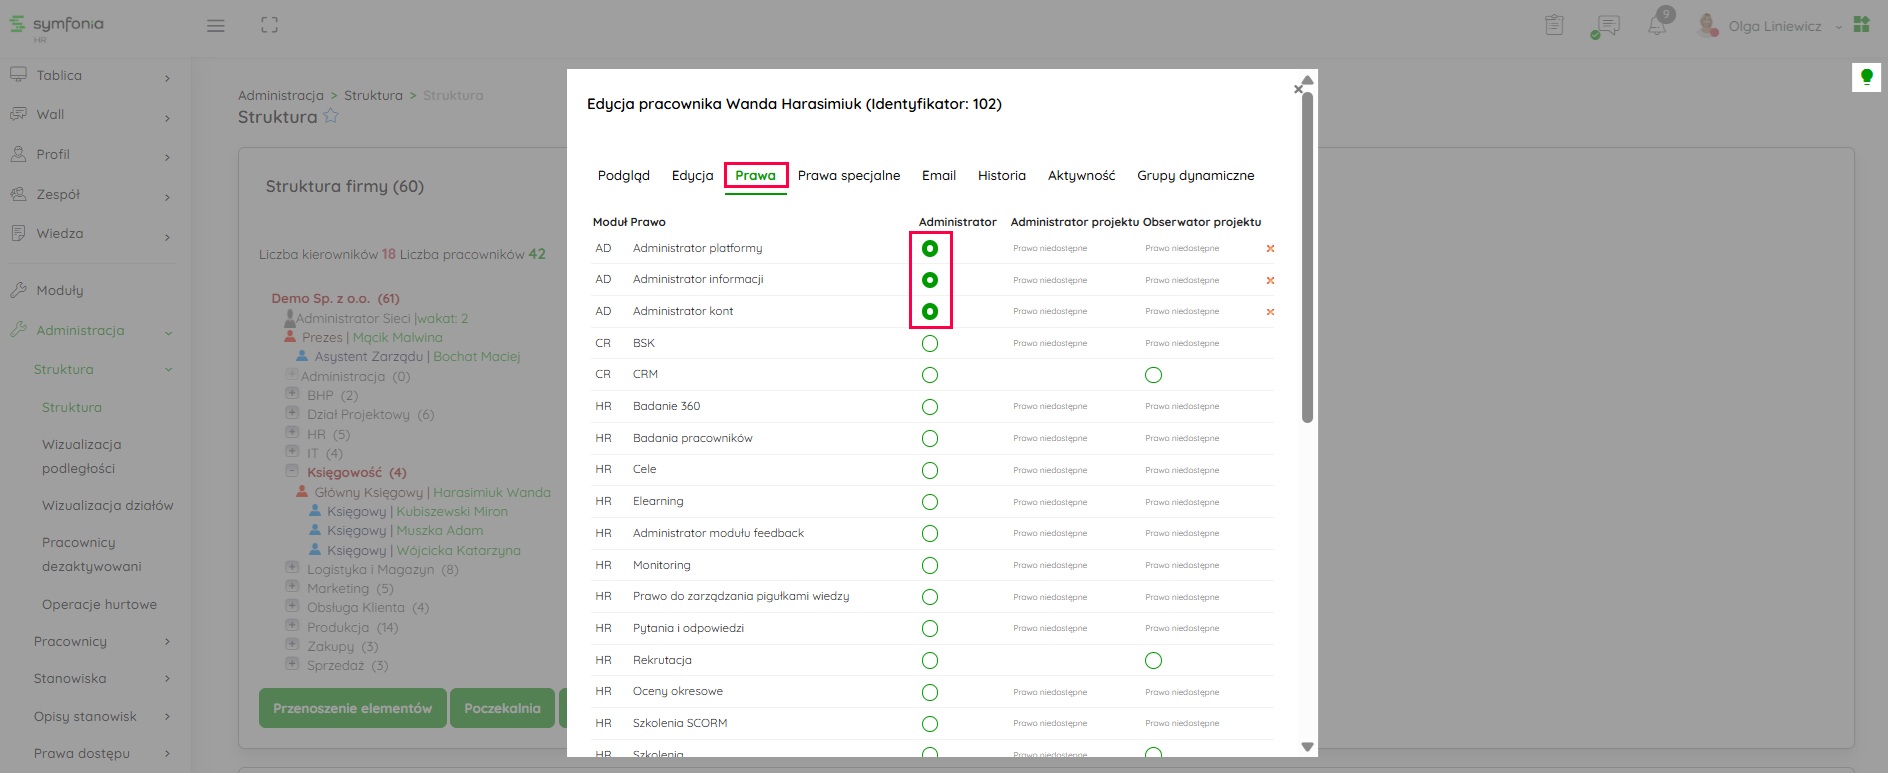Toggle Administrator radio for Rekrutacja
The image size is (1888, 773).
(x=930, y=661)
